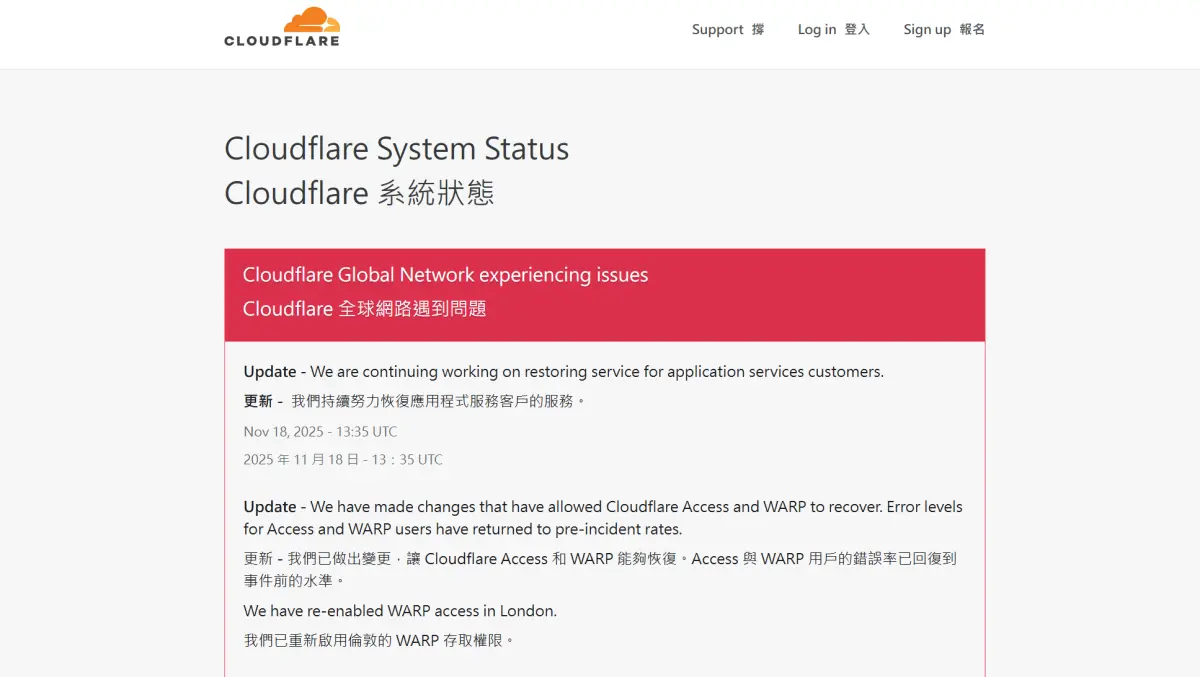The image size is (1200, 677).
Task: Click the 登入 label next to Log in
Action: click(x=857, y=29)
